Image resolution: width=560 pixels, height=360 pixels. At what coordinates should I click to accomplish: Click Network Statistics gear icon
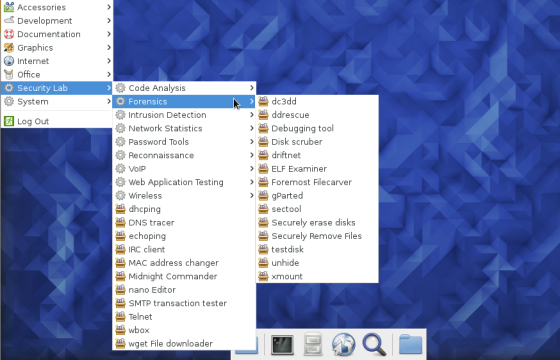point(120,128)
